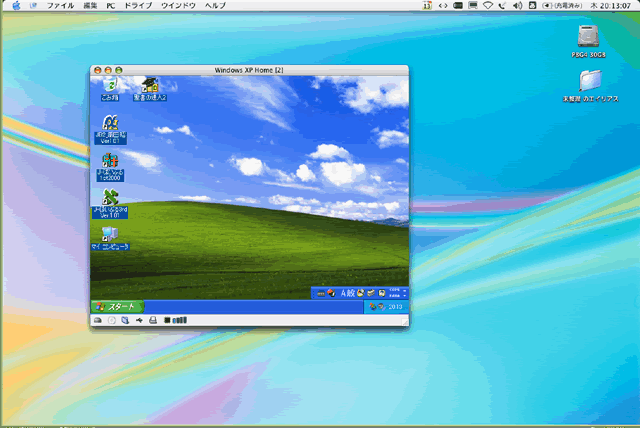Select the ごみ箱 recycle bin icon
This screenshot has width=640, height=428.
point(110,85)
